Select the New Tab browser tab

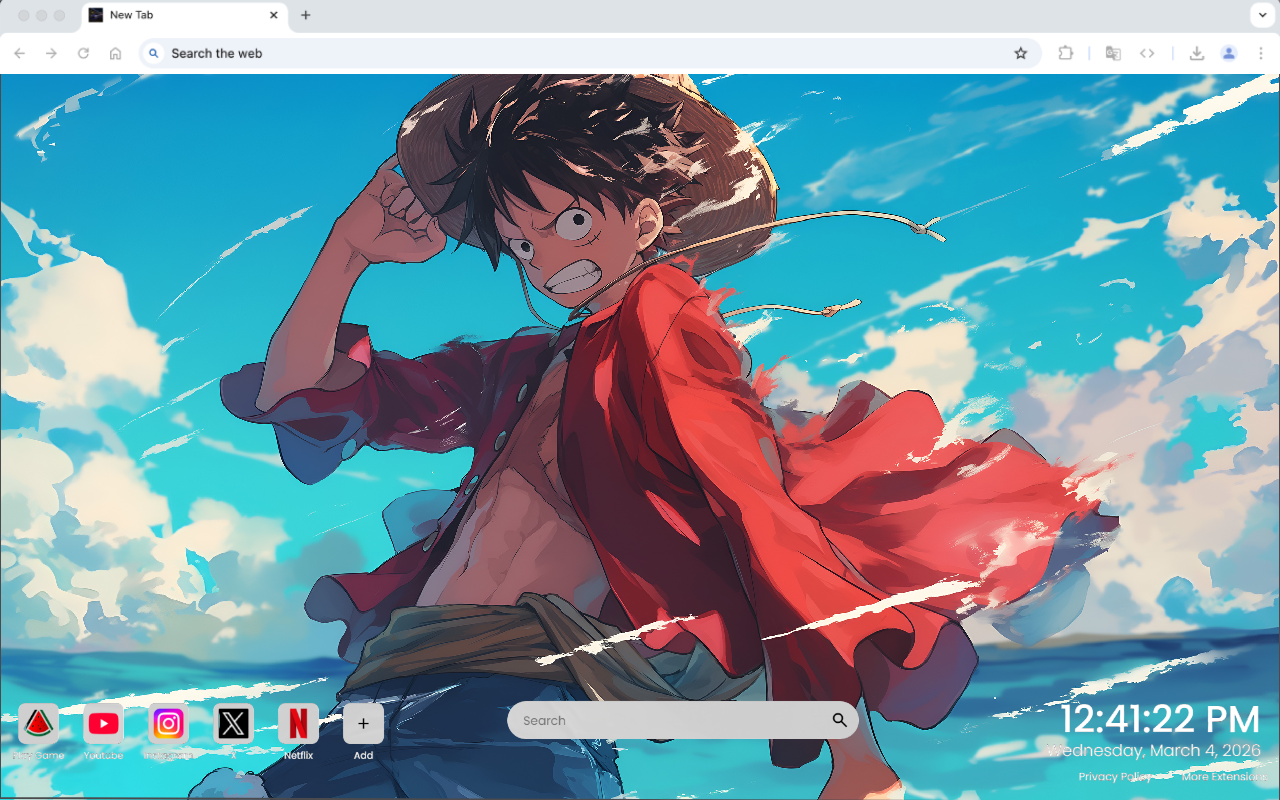click(x=185, y=15)
